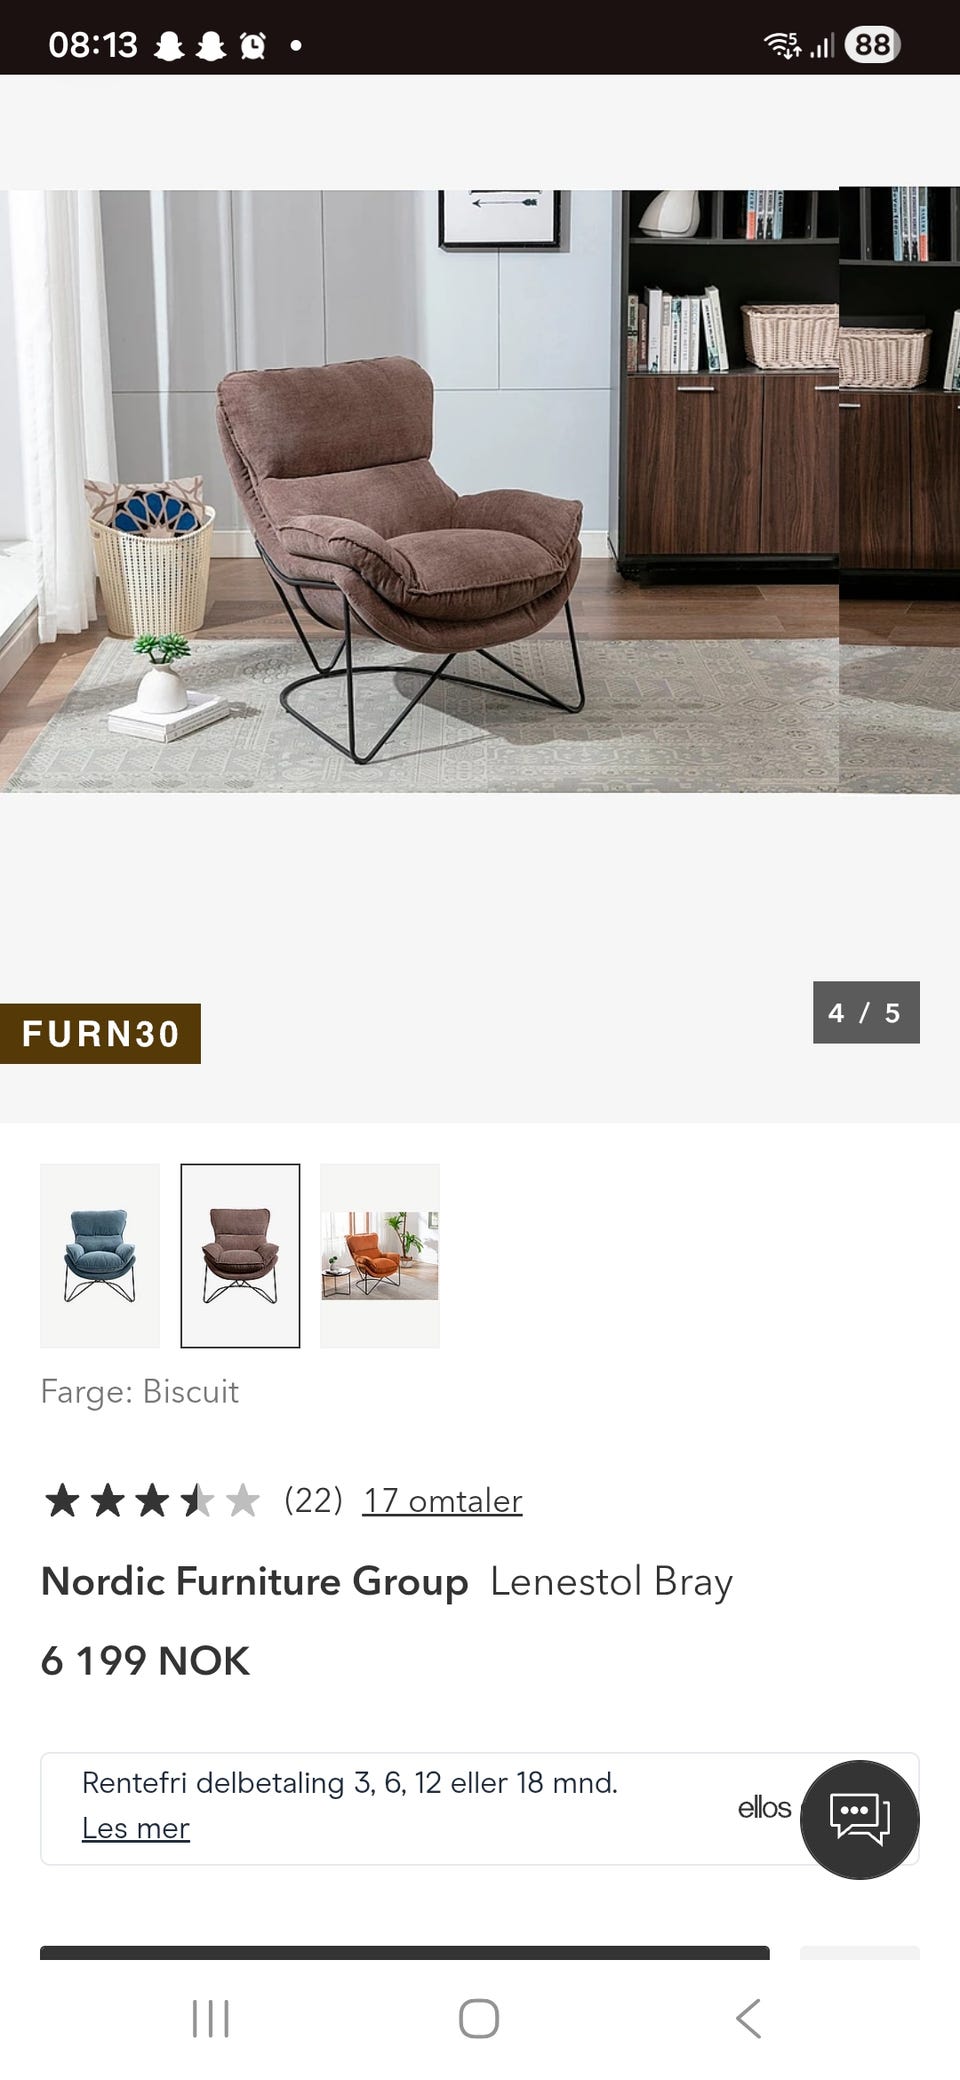Tap the Wi-Fi signal status icon
Viewport: 960px width, 2080px height.
[782, 45]
